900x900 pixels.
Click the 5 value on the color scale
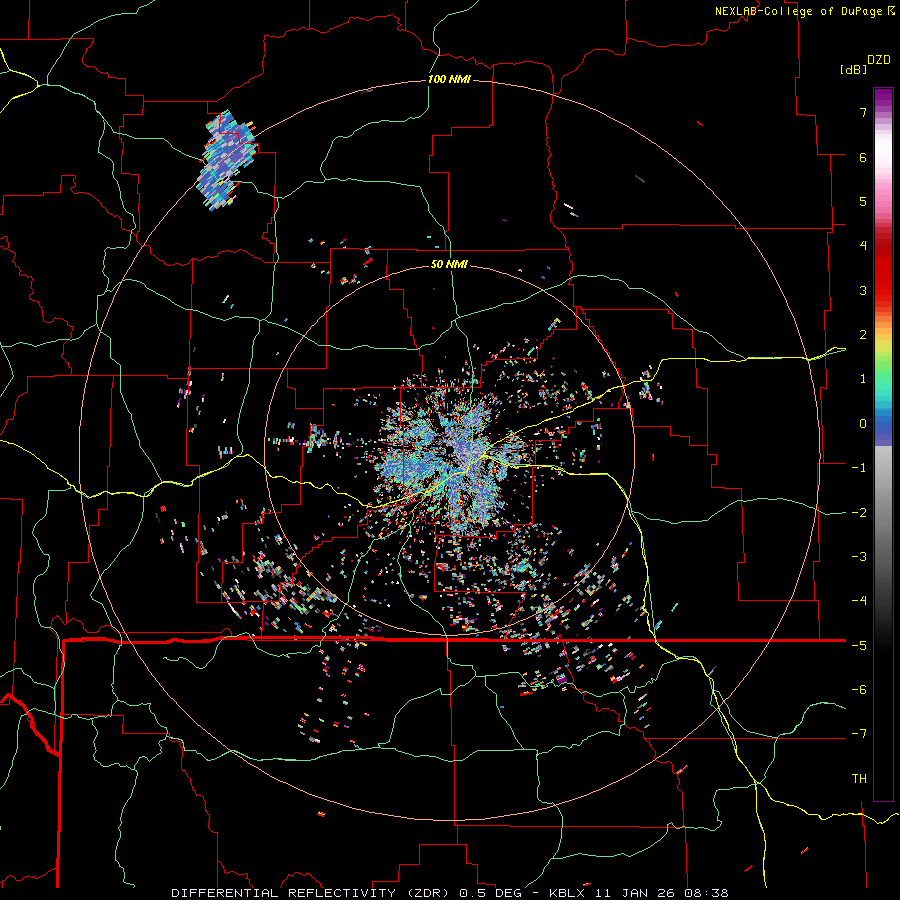point(863,201)
